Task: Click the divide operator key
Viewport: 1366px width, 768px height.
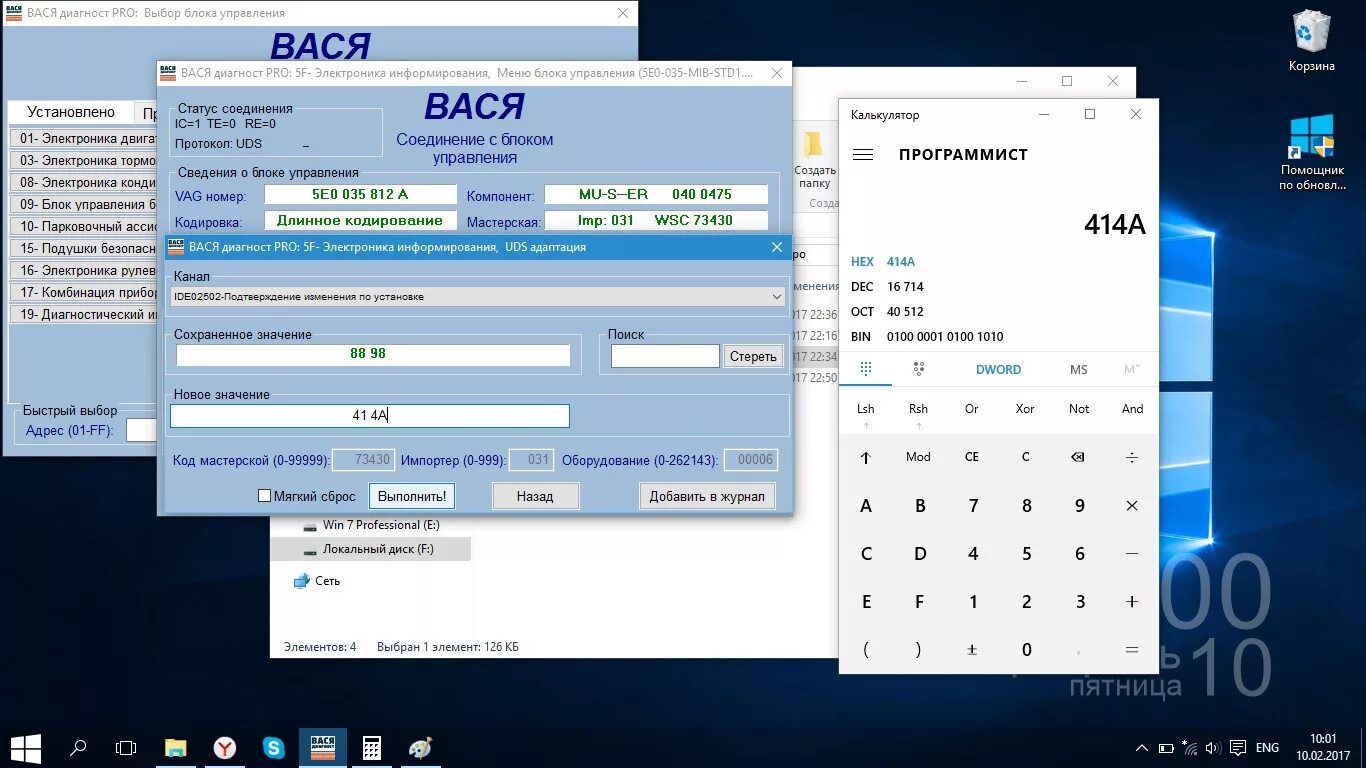Action: (x=1132, y=457)
